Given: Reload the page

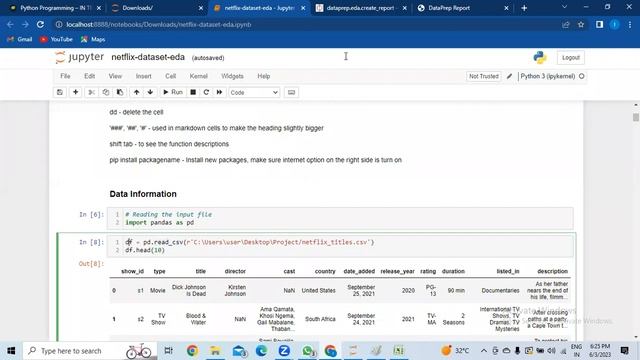Looking at the screenshot, I should point(40,24).
